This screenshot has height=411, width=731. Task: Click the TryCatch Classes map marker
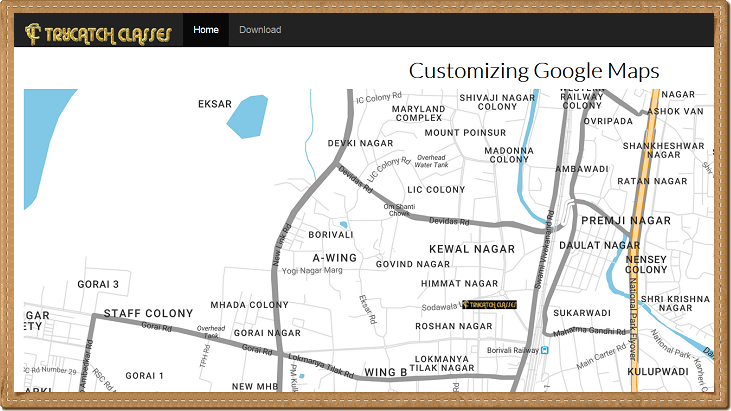point(488,304)
